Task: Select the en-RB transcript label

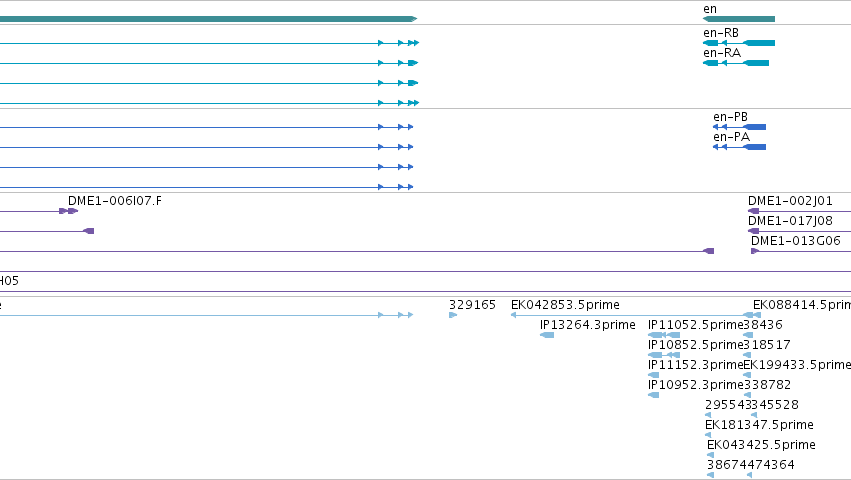Action: [721, 33]
